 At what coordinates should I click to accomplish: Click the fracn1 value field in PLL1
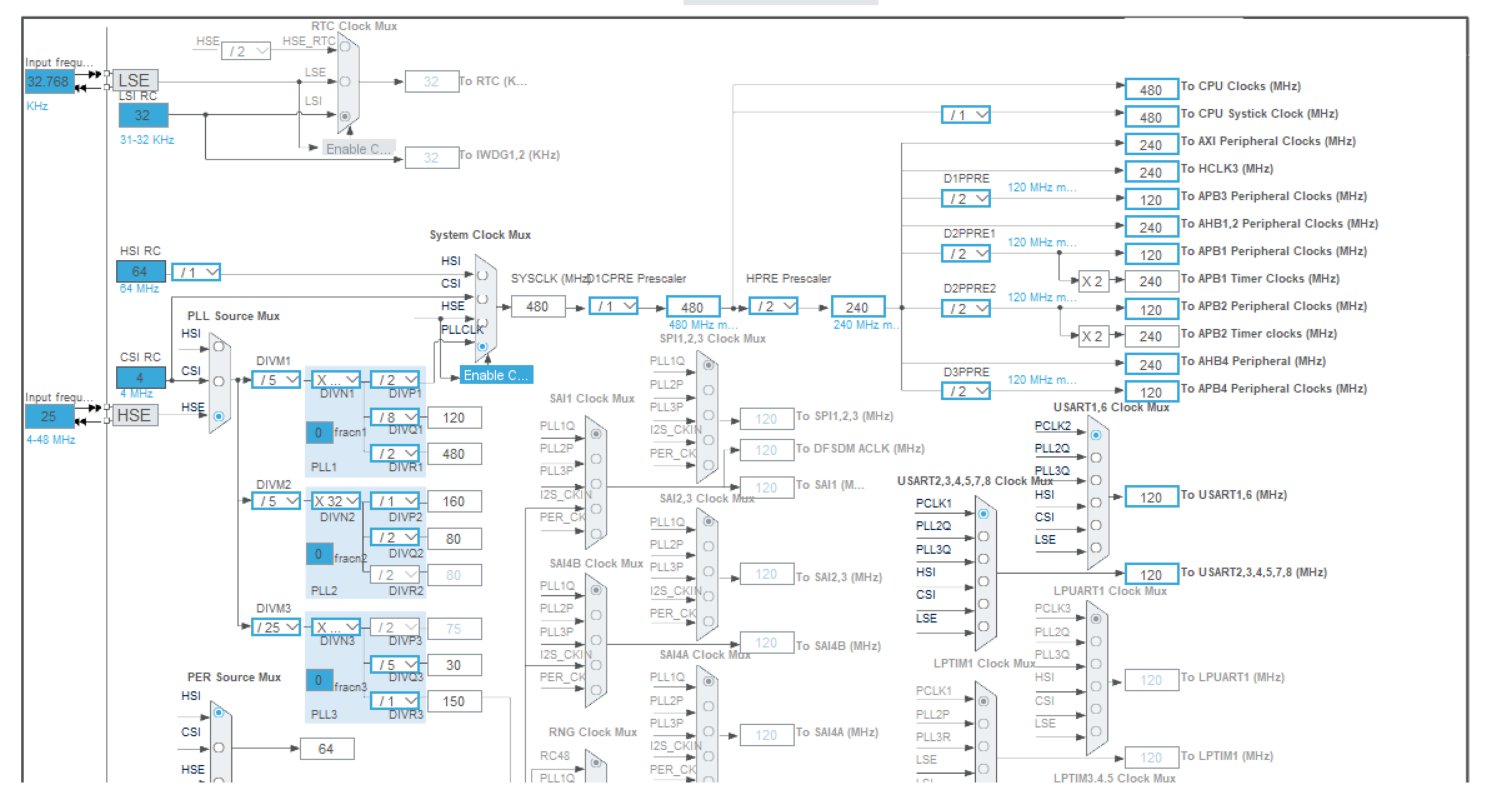coord(319,433)
